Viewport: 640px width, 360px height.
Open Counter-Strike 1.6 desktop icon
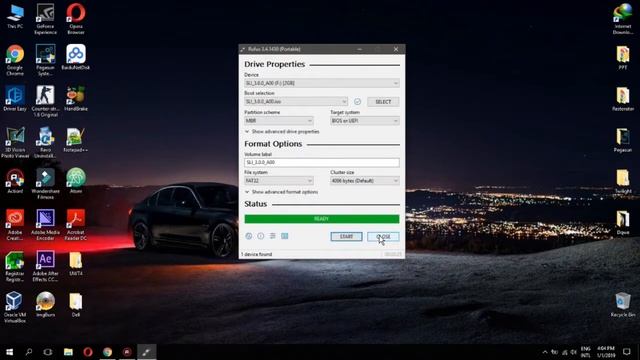45,101
